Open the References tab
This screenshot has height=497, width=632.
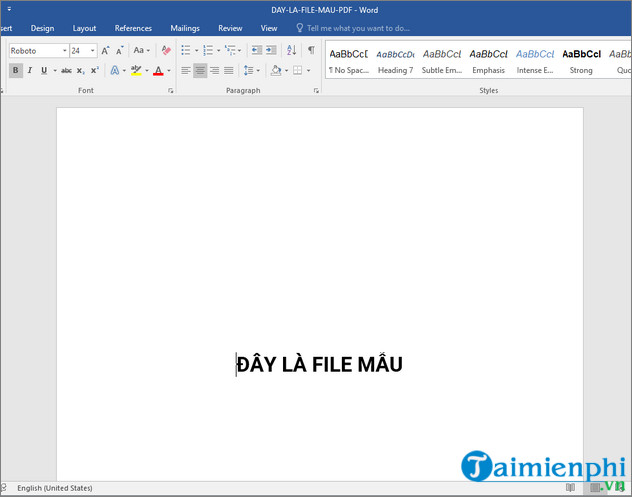[133, 28]
